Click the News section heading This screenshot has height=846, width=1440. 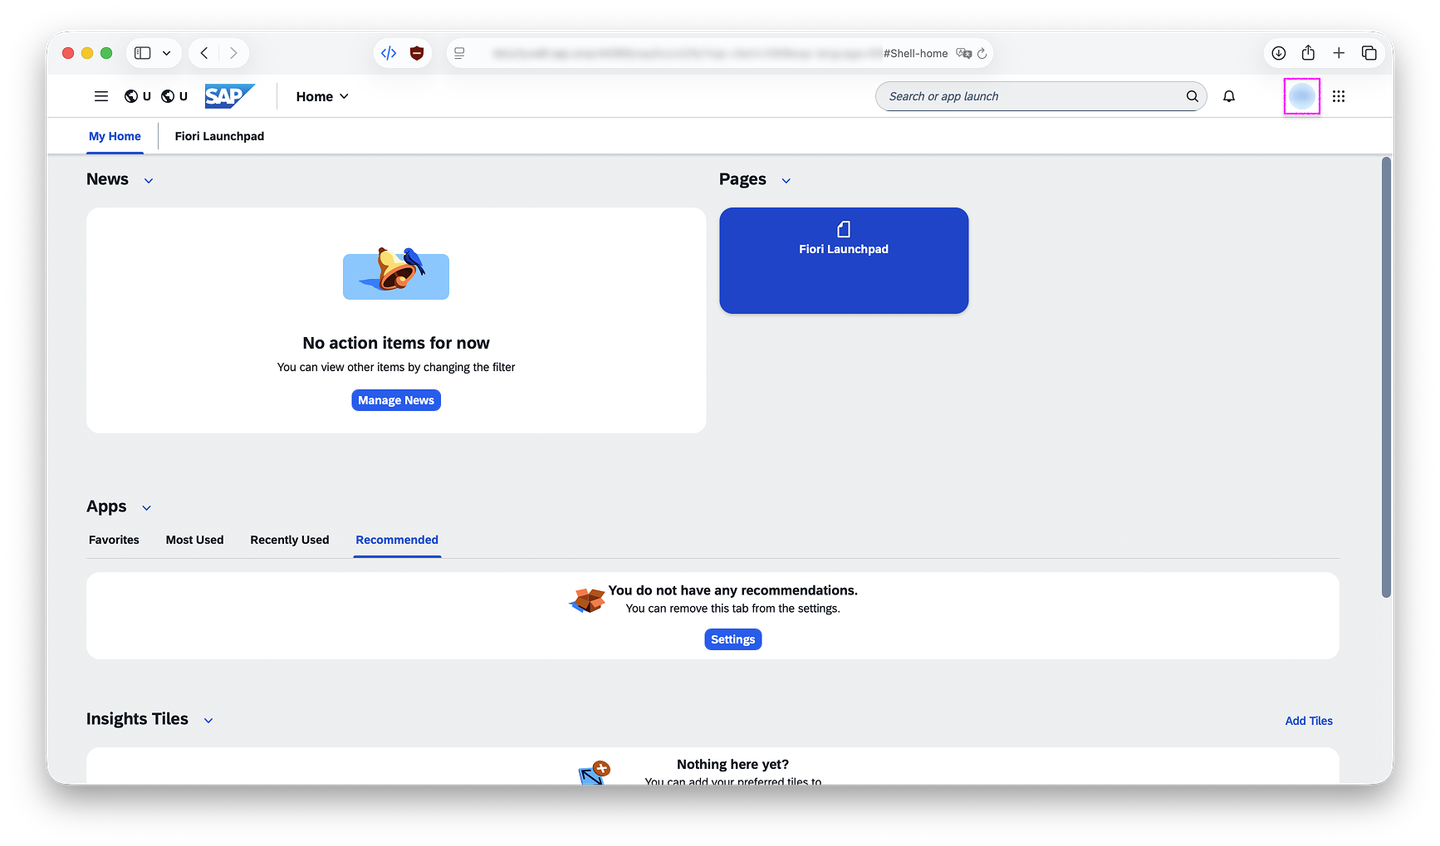(107, 179)
